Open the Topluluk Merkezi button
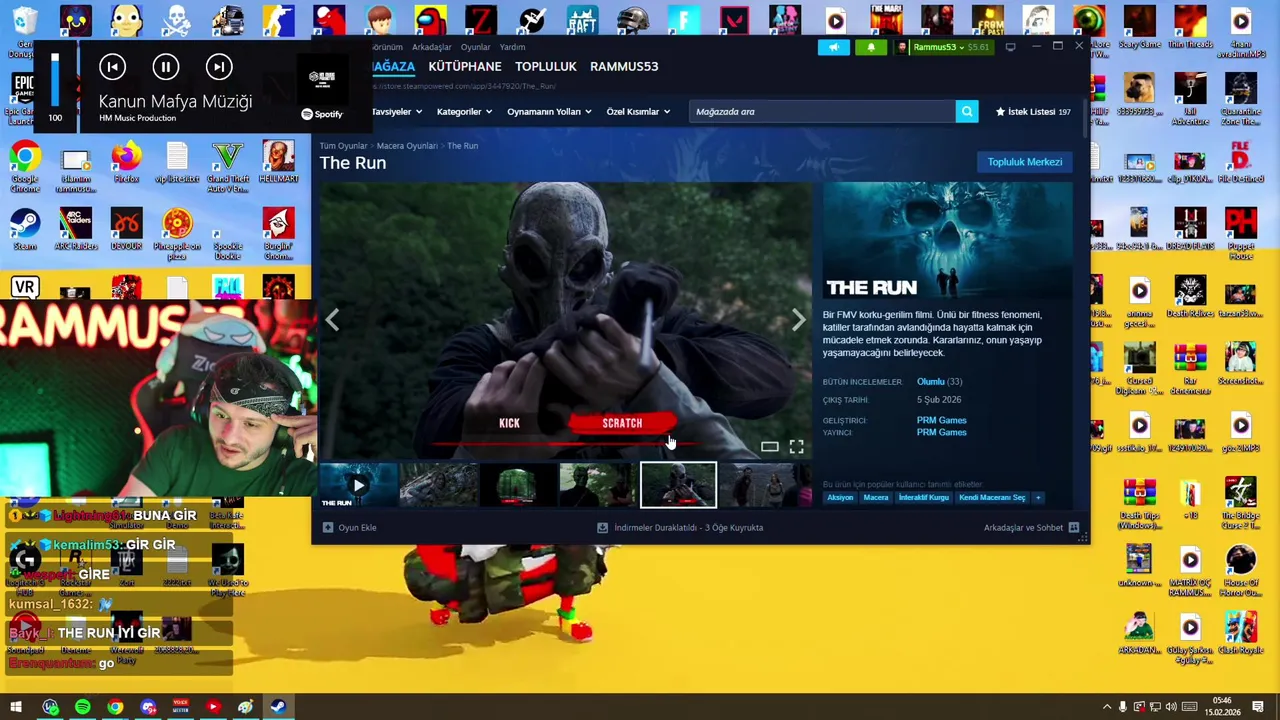 (1025, 162)
